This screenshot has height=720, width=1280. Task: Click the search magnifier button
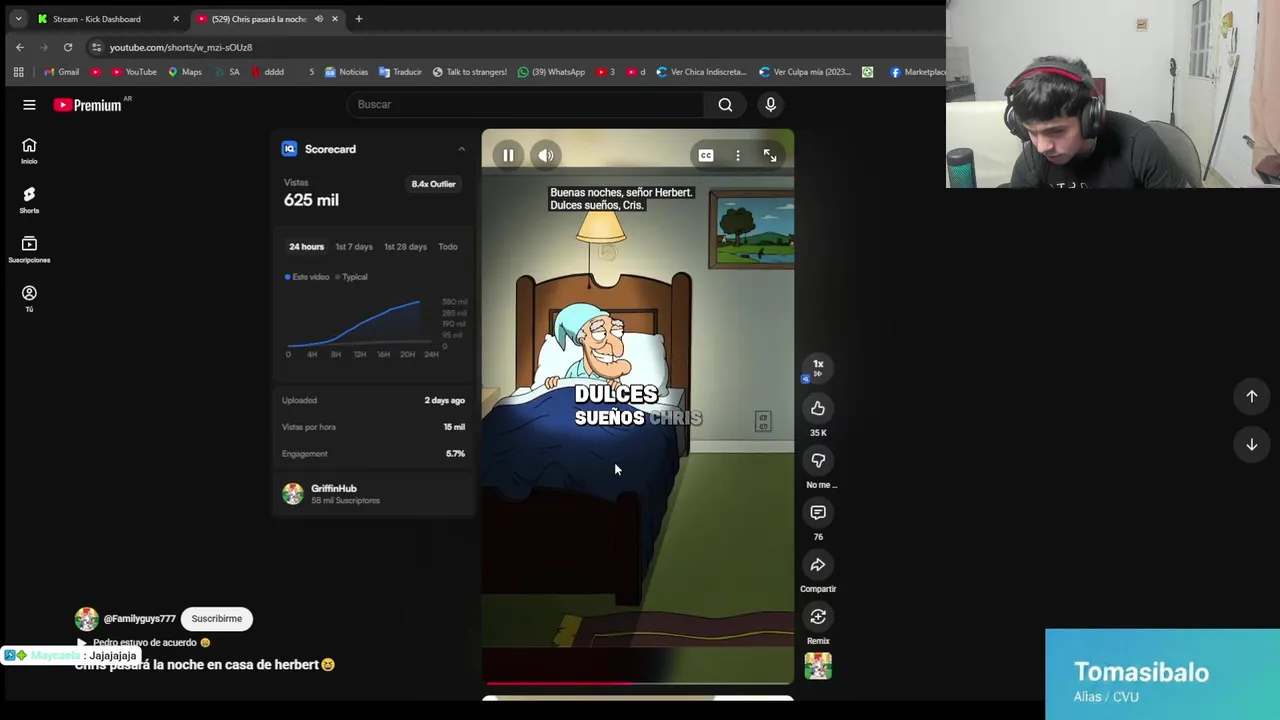pyautogui.click(x=725, y=104)
